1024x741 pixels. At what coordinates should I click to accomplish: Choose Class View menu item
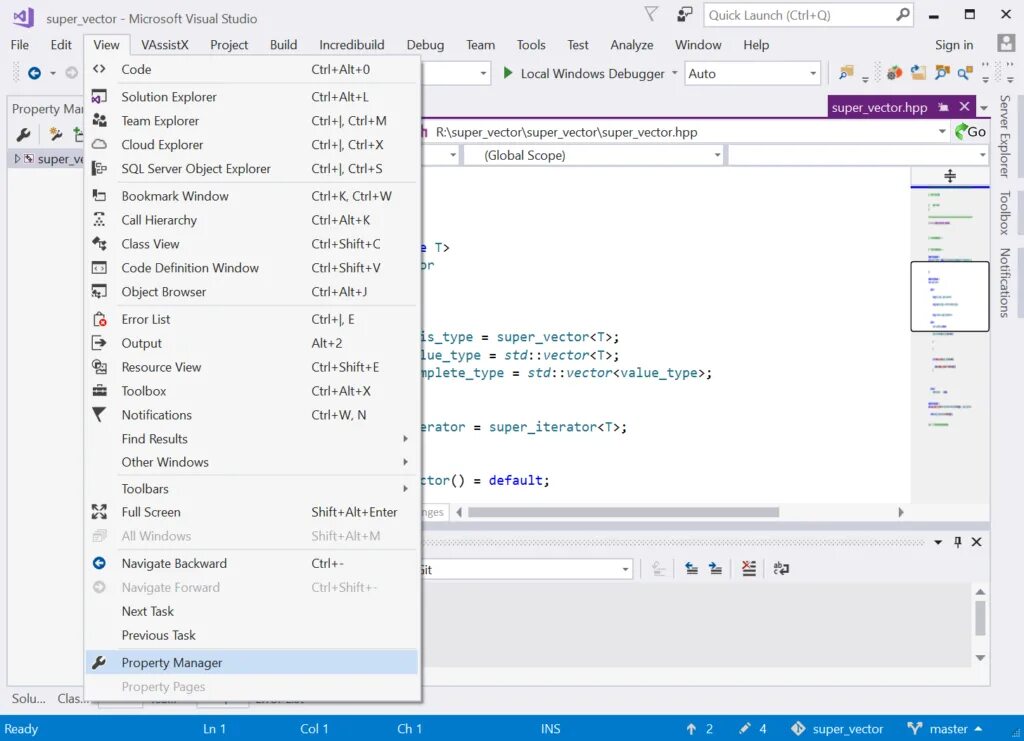point(251,244)
